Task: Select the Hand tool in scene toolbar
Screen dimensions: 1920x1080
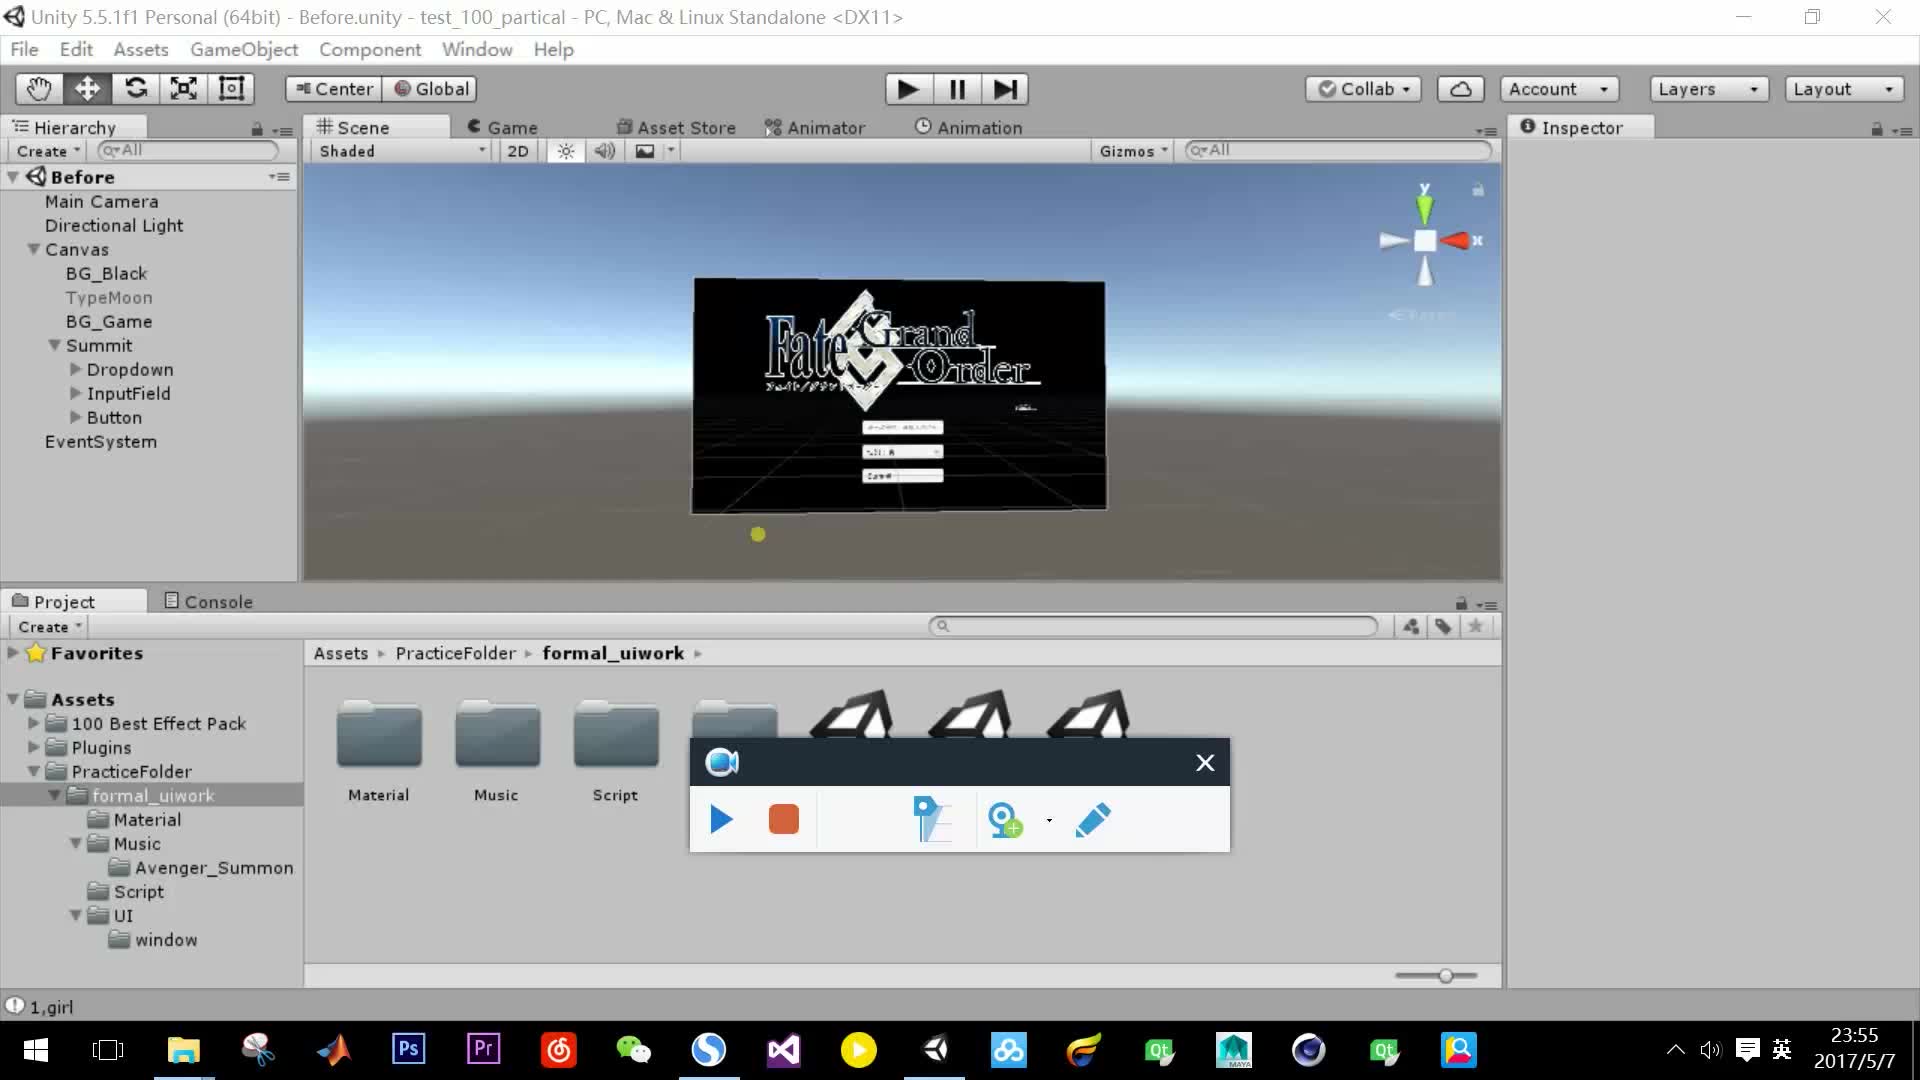Action: click(37, 88)
